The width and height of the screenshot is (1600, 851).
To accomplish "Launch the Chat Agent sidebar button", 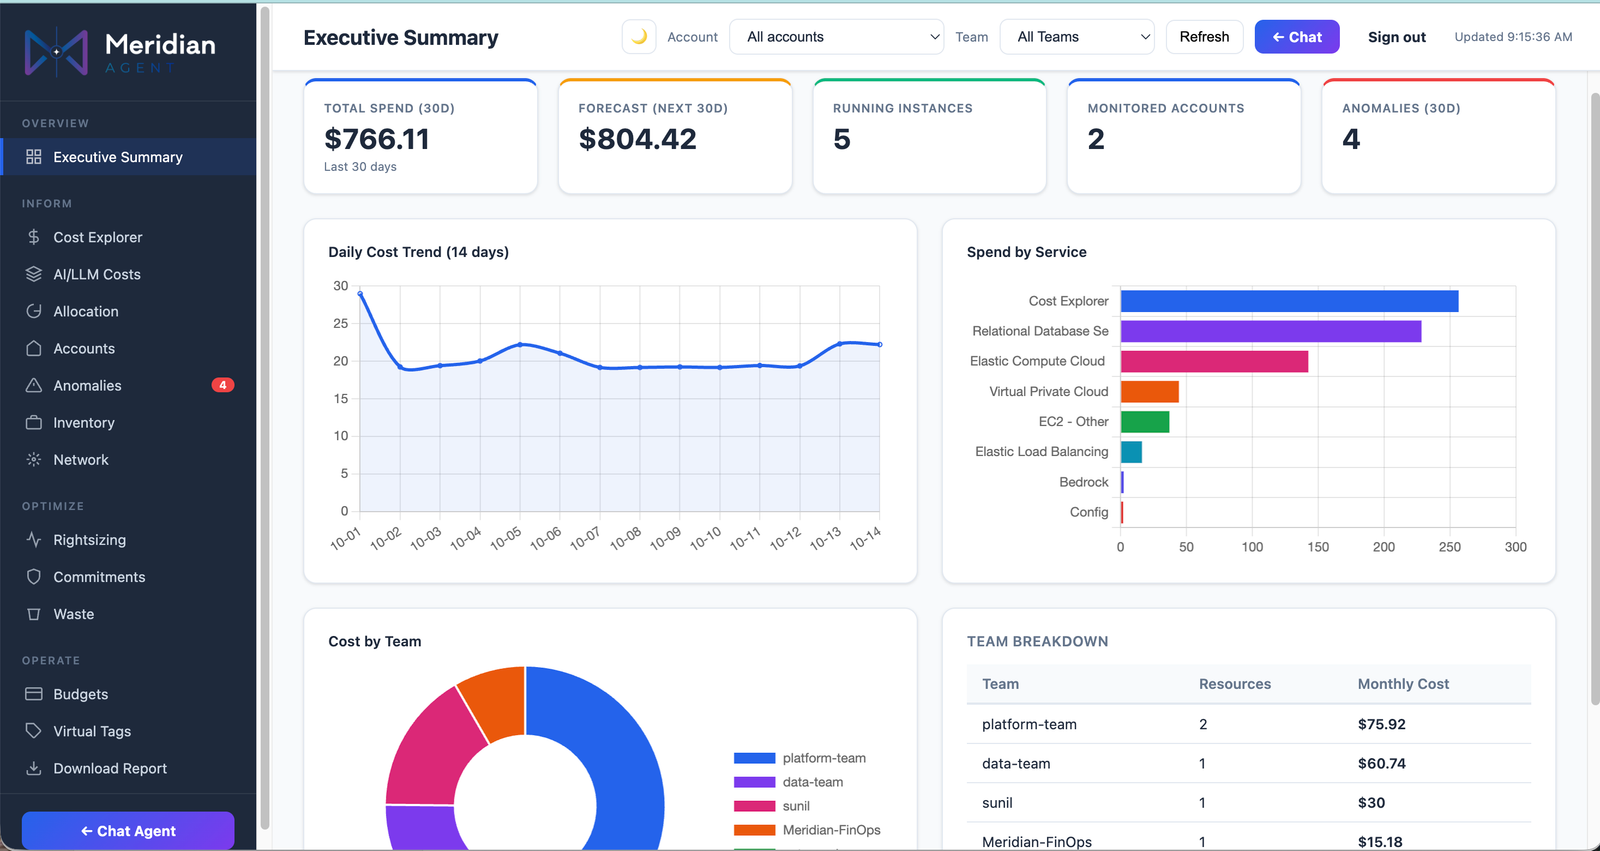I will pos(128,831).
